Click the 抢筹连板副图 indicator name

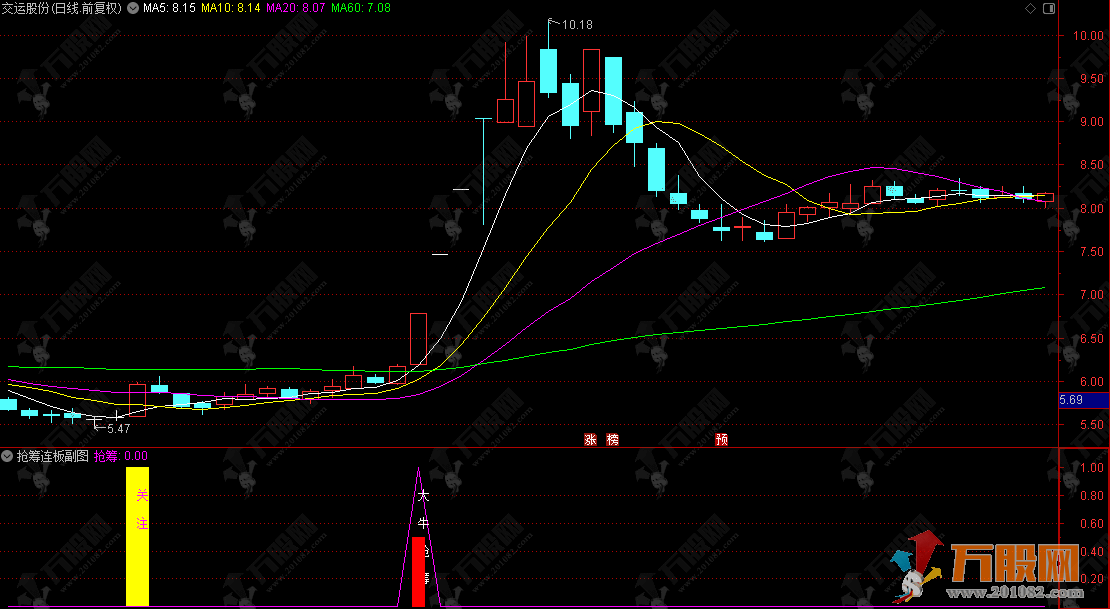(x=52, y=456)
